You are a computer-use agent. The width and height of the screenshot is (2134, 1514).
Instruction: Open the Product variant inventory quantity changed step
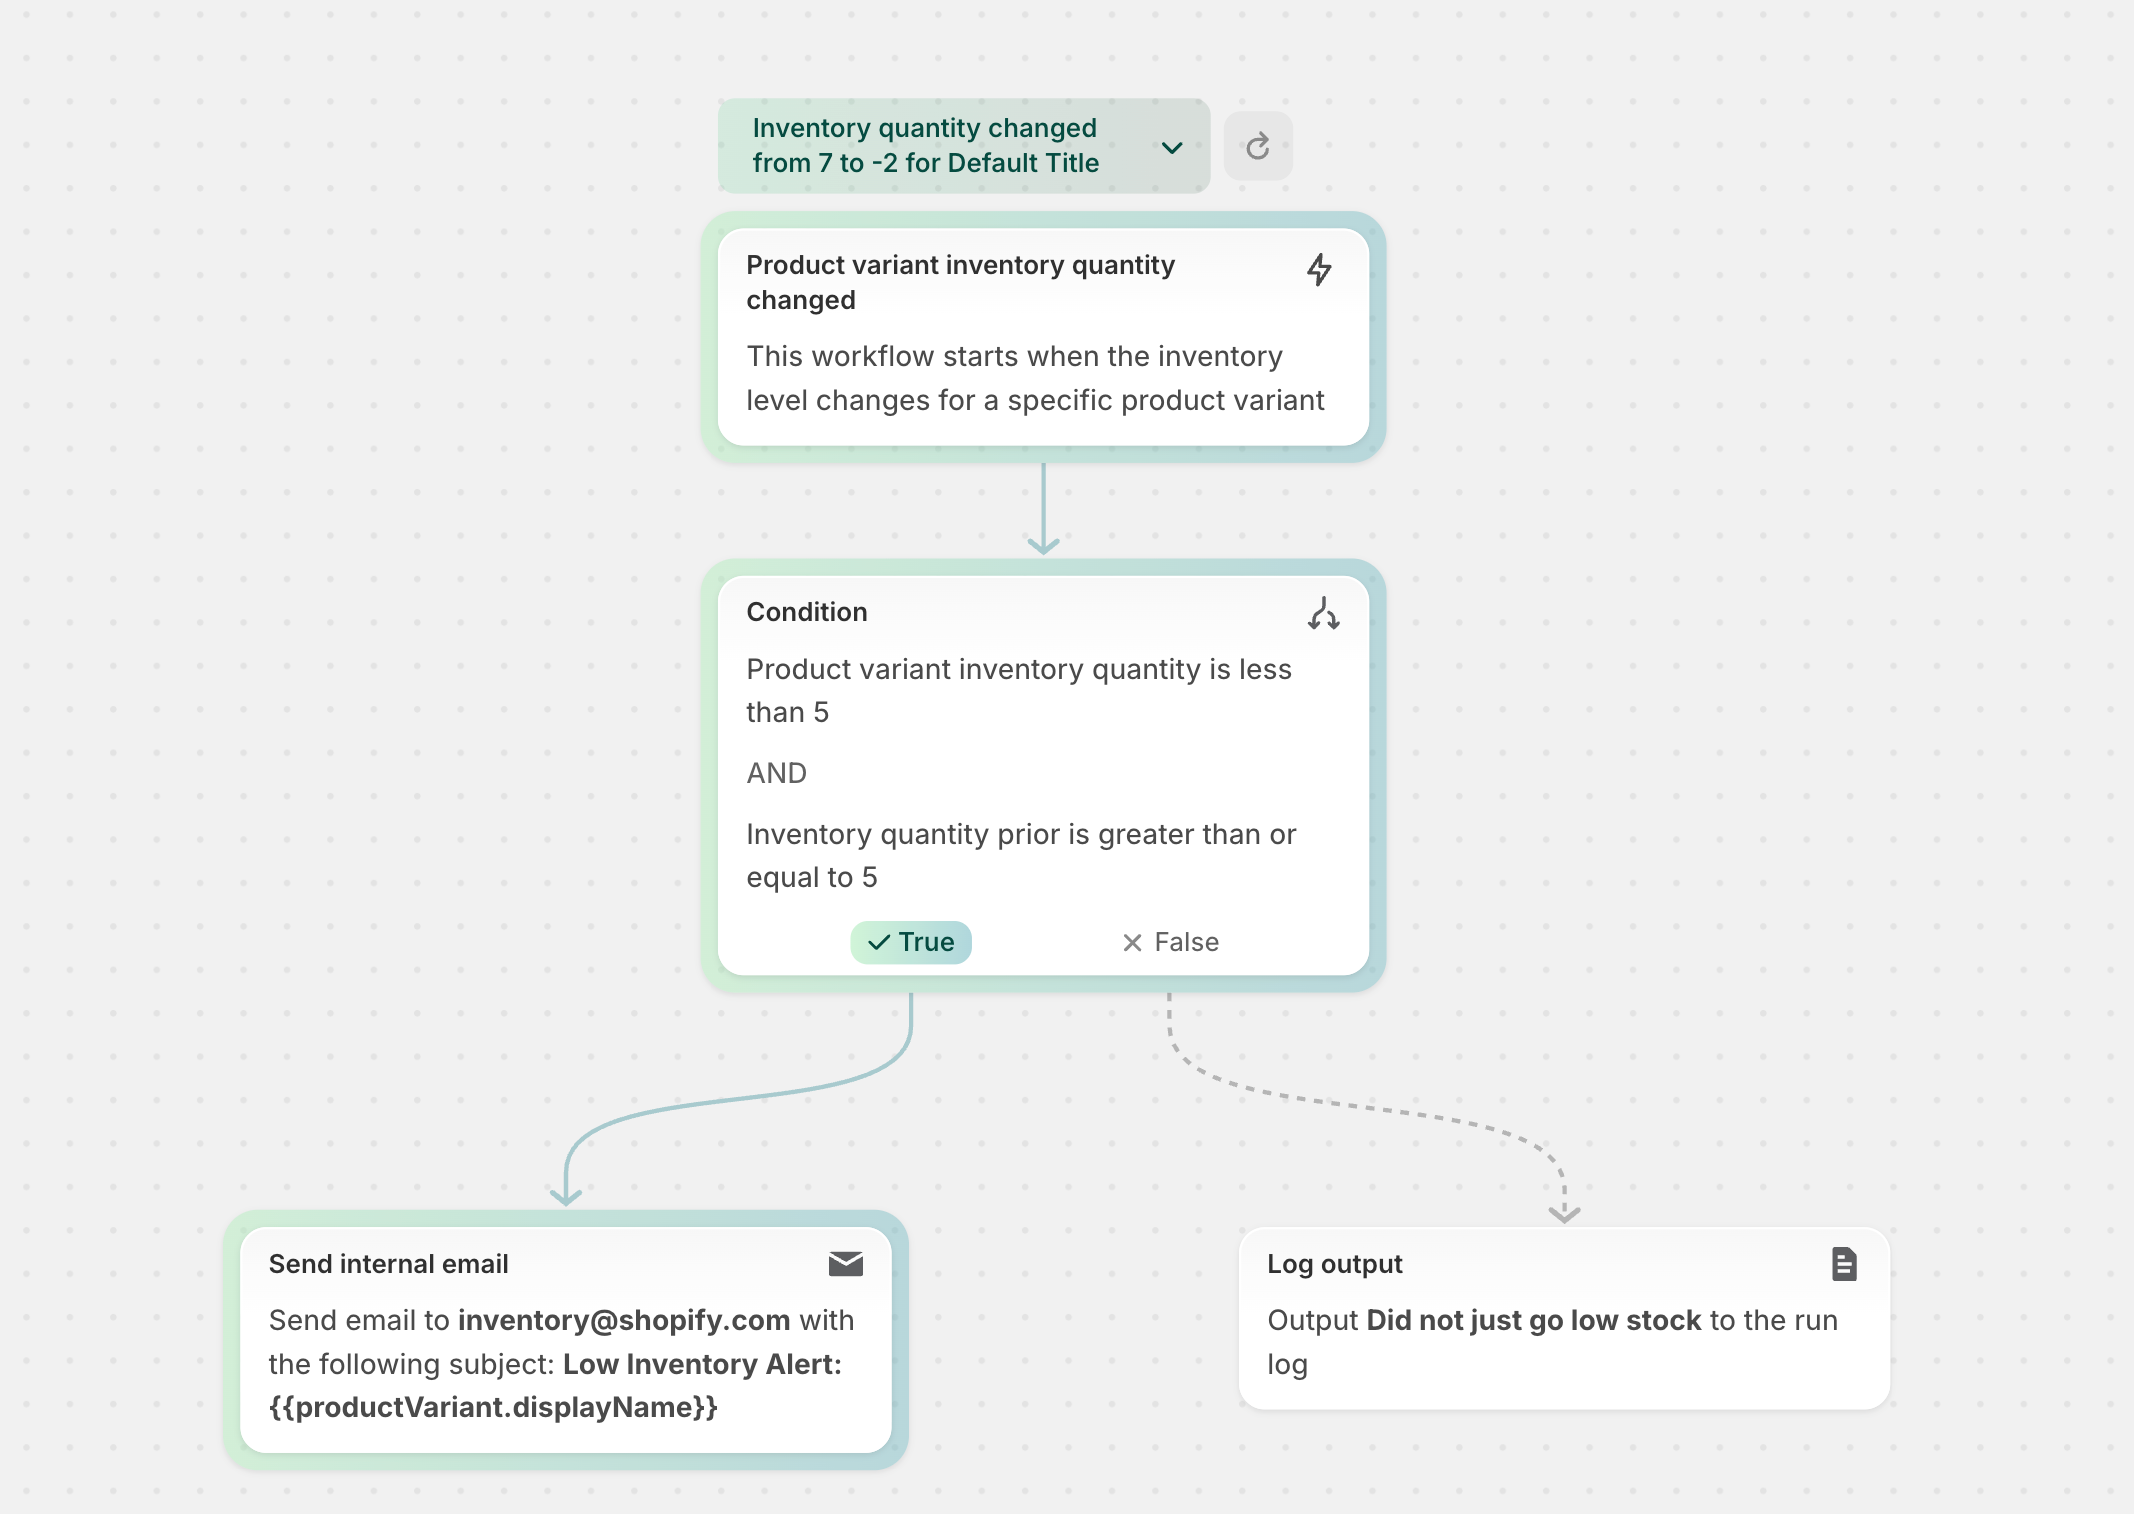click(1045, 335)
